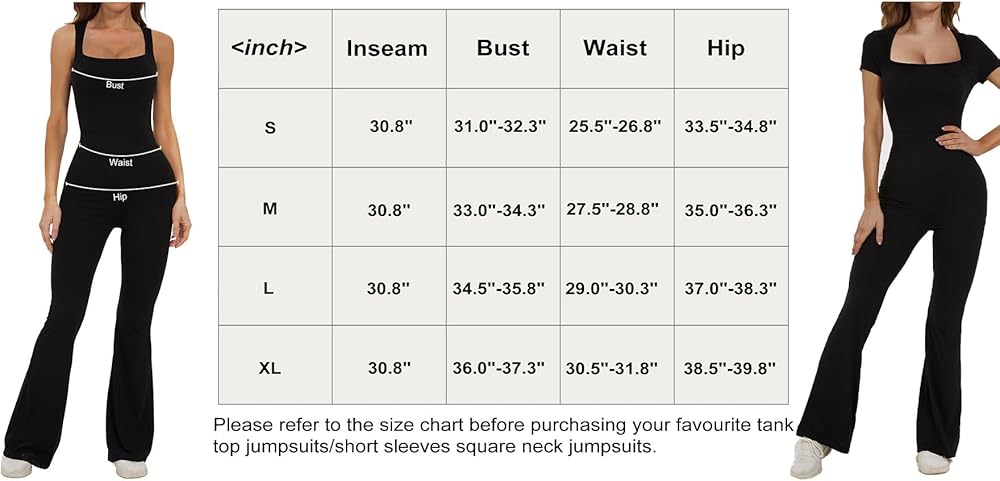Choose the L size row label
Screen dimensions: 1000x481
(269, 288)
